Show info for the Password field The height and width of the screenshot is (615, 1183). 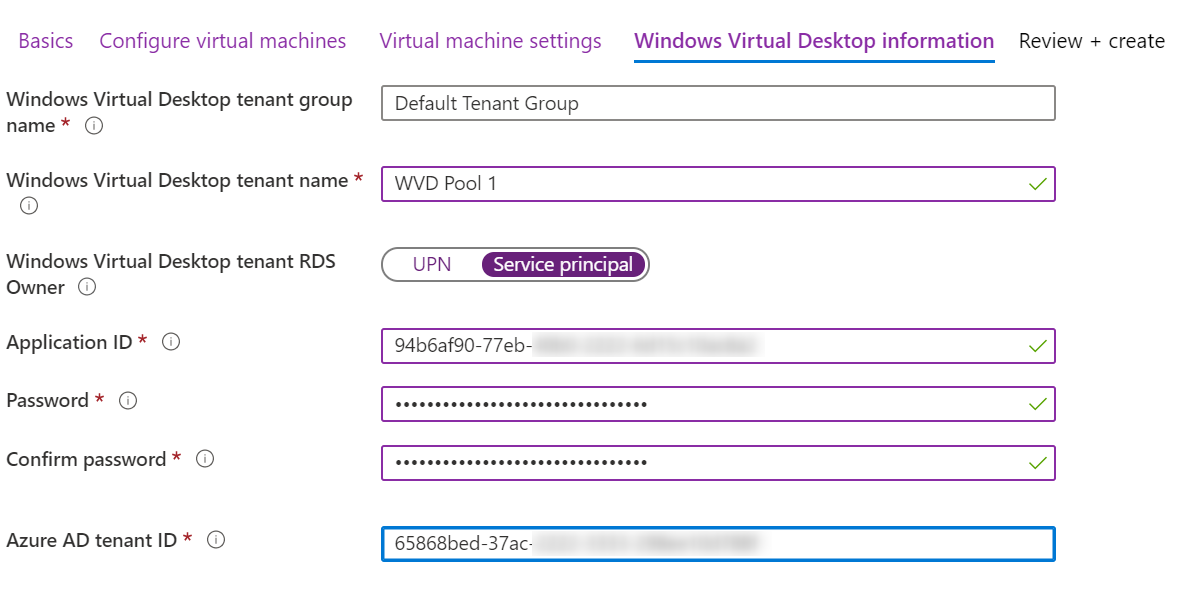pos(128,400)
